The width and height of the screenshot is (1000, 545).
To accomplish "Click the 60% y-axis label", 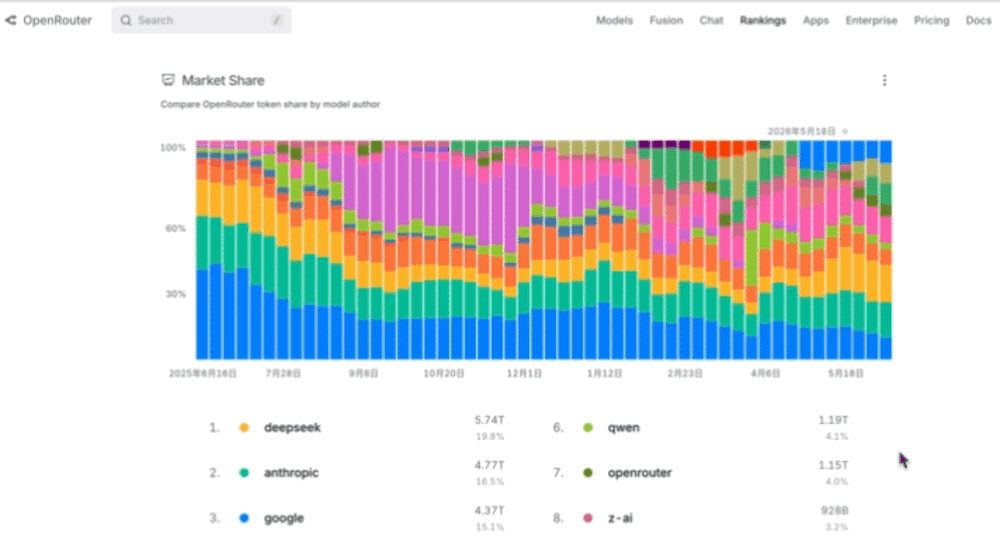I will click(x=175, y=228).
